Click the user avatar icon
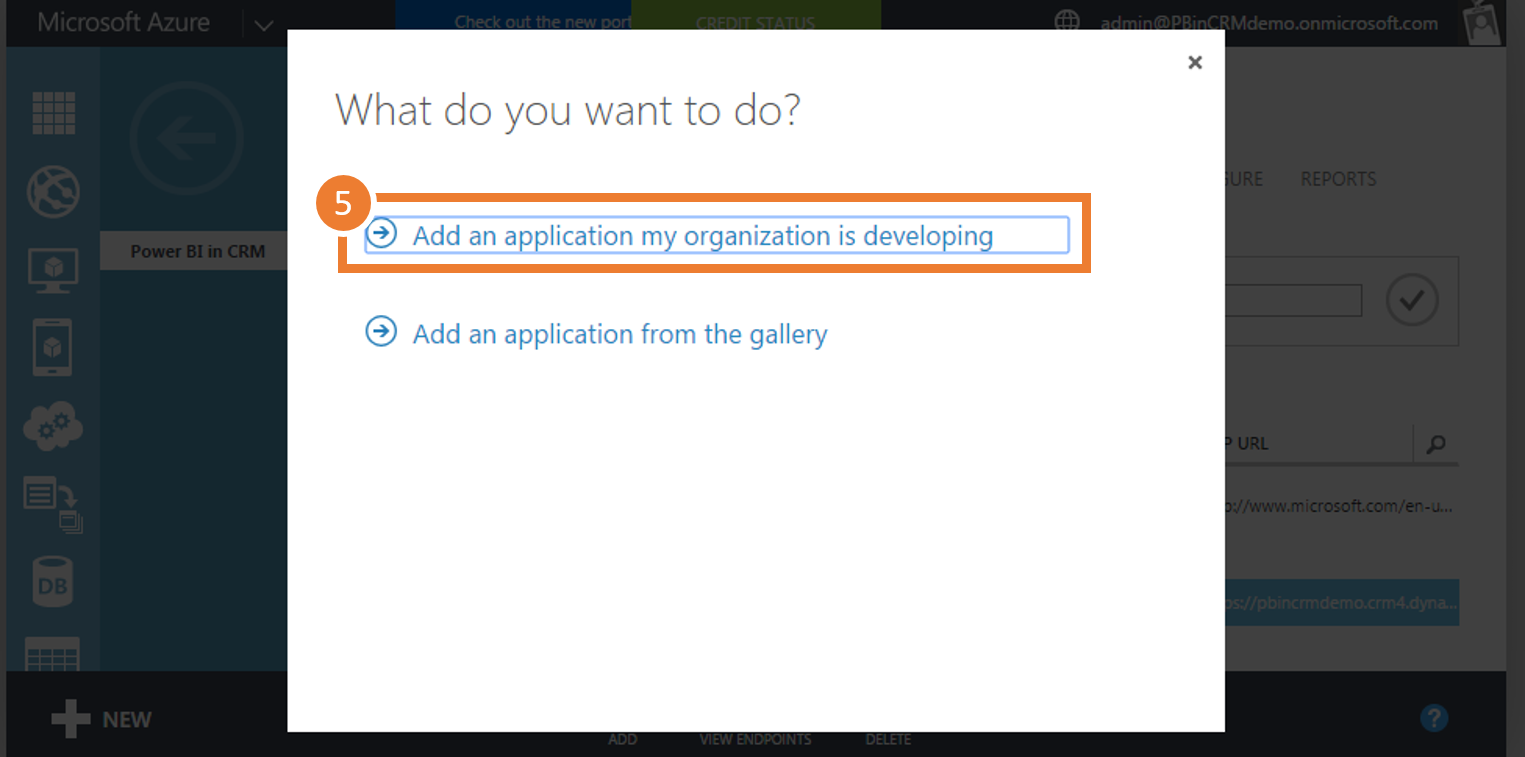The height and width of the screenshot is (757, 1525). 1483,23
